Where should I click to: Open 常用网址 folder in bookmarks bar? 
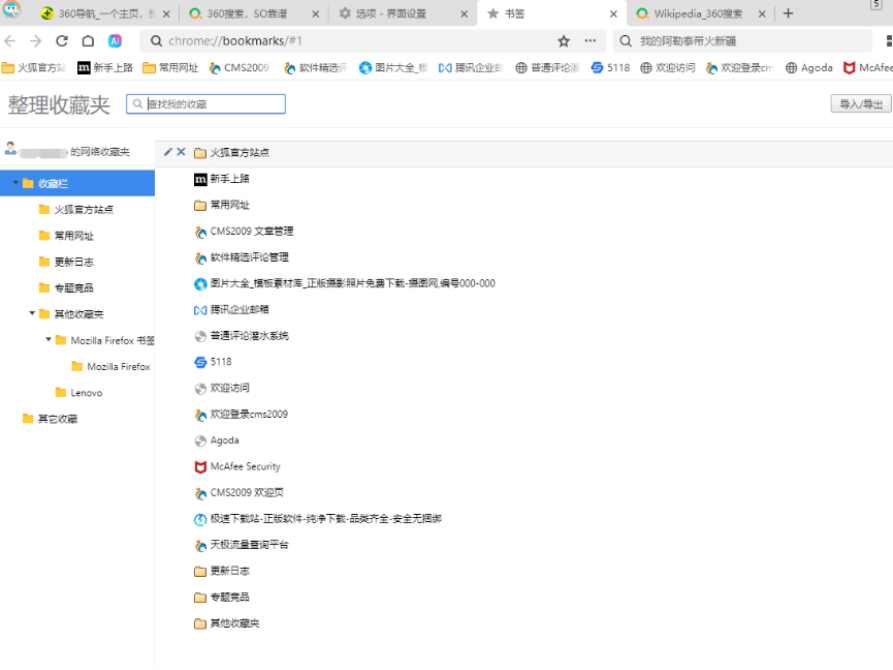[x=170, y=68]
